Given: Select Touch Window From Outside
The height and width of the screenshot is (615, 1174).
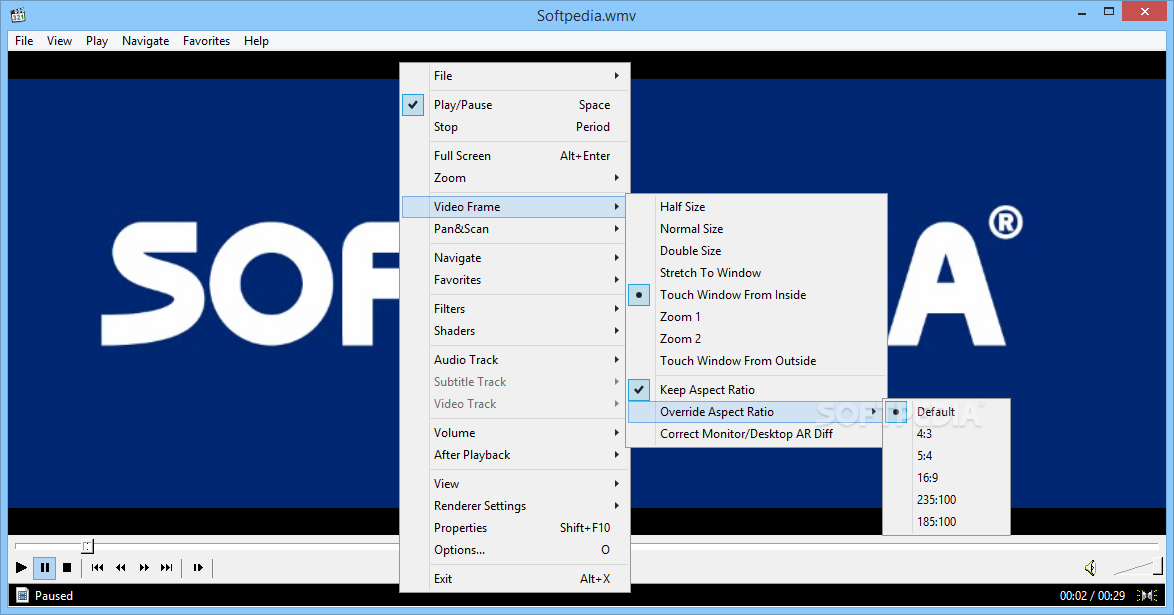Looking at the screenshot, I should pyautogui.click(x=756, y=360).
